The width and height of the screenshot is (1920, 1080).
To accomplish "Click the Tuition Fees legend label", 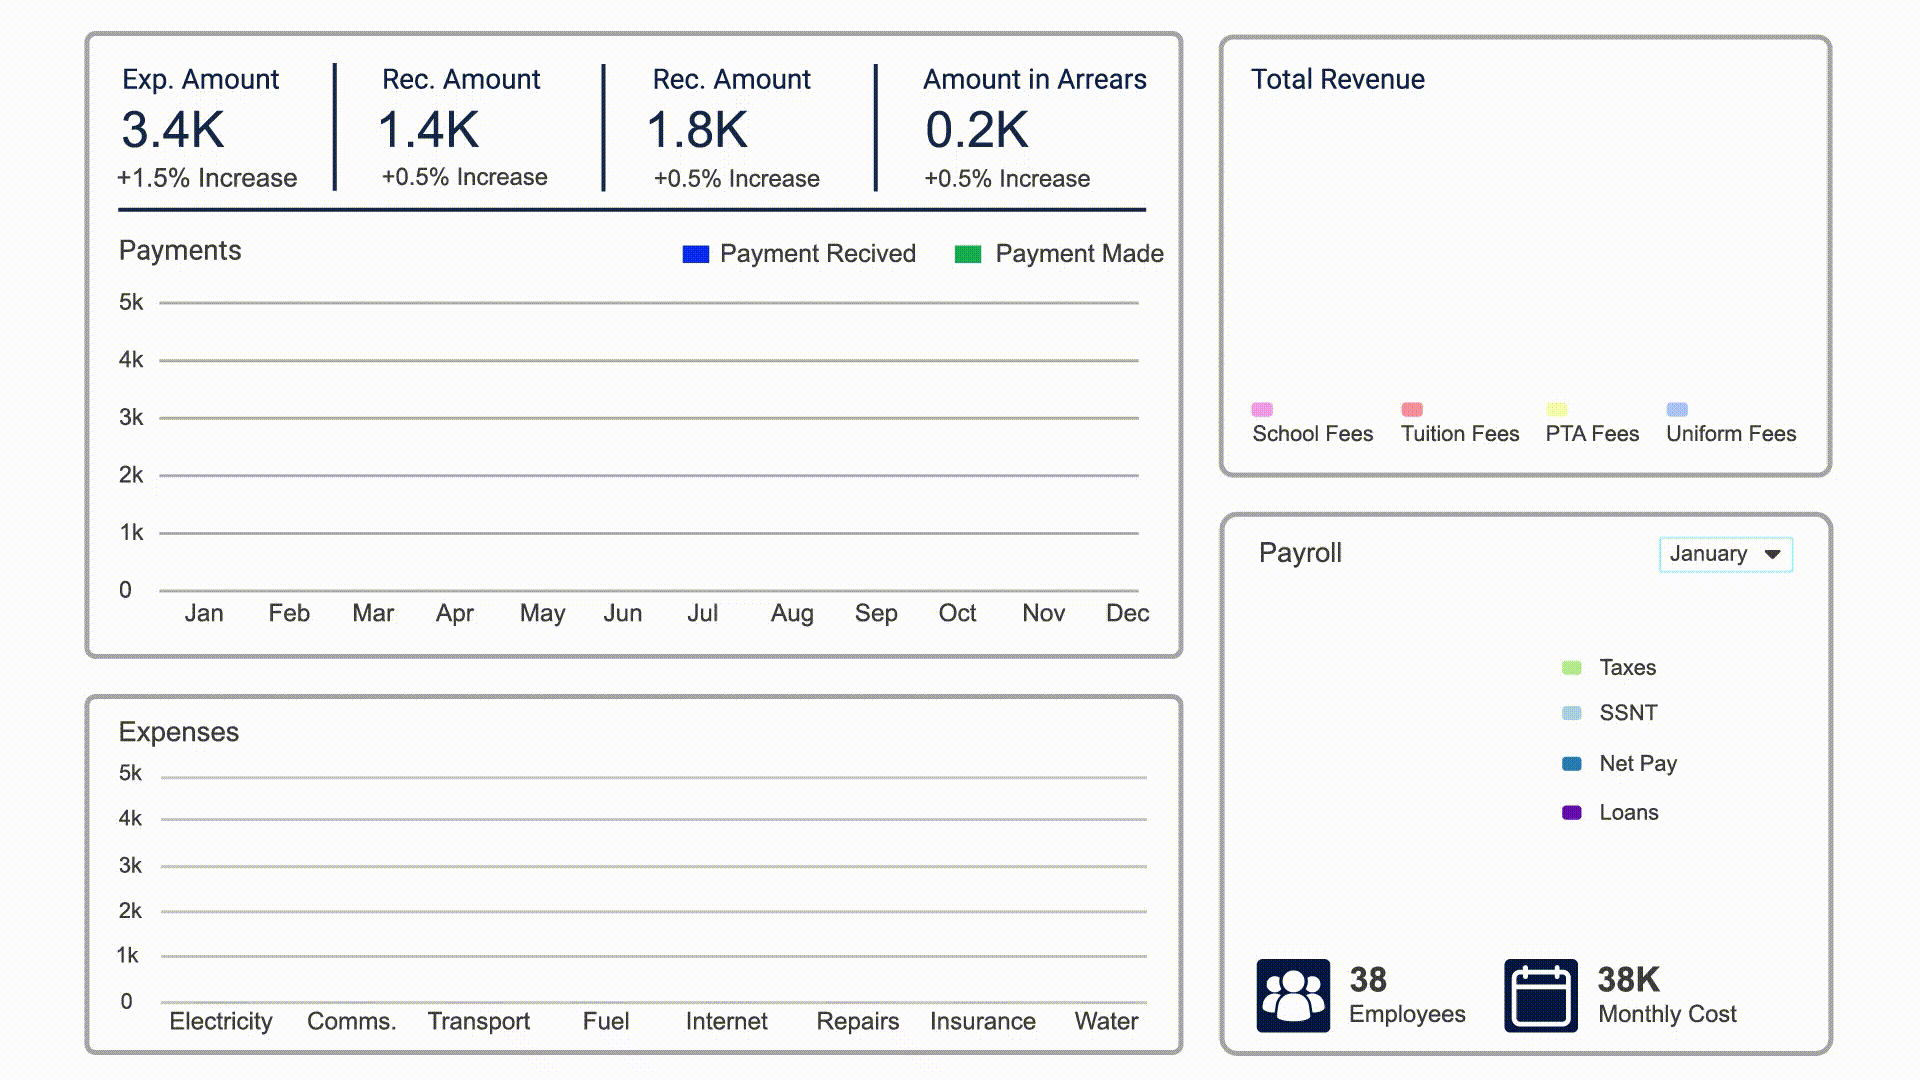I will tap(1460, 434).
